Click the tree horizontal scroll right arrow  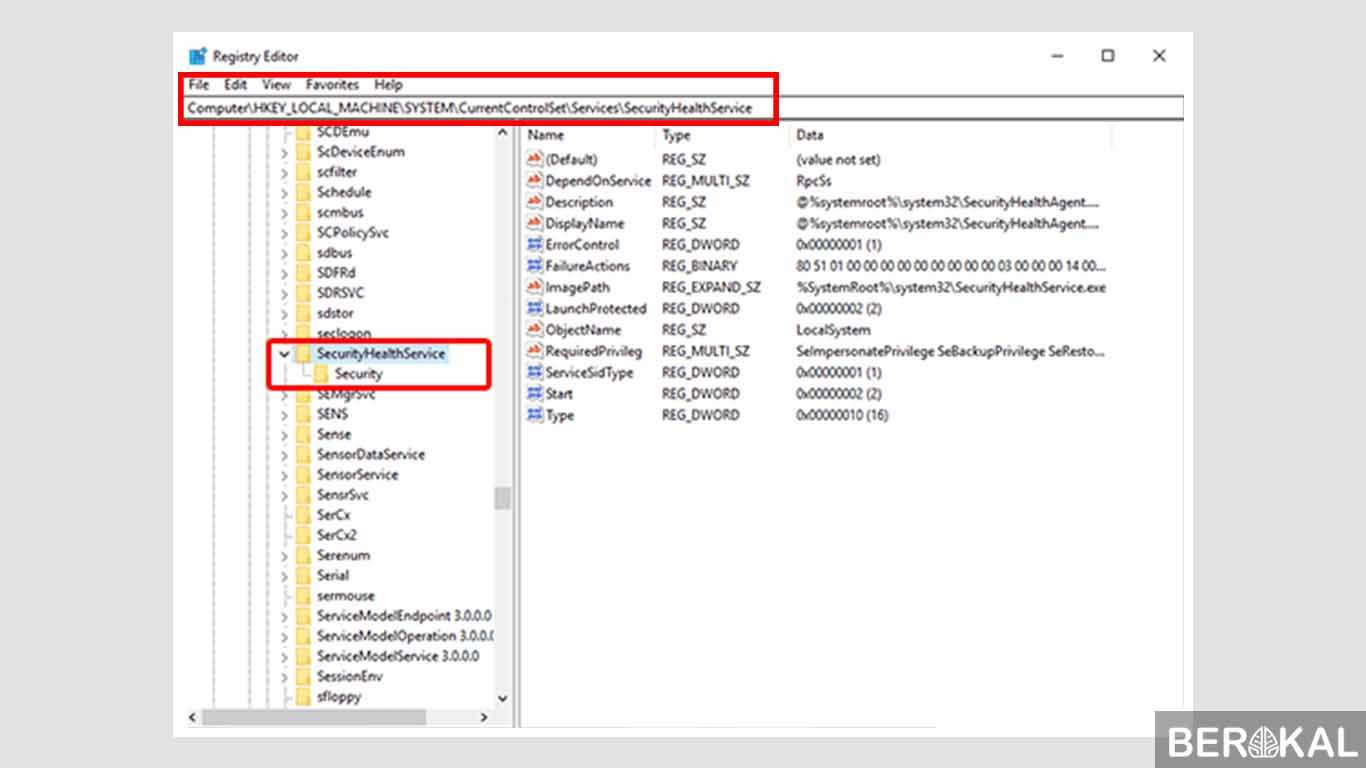click(x=484, y=717)
